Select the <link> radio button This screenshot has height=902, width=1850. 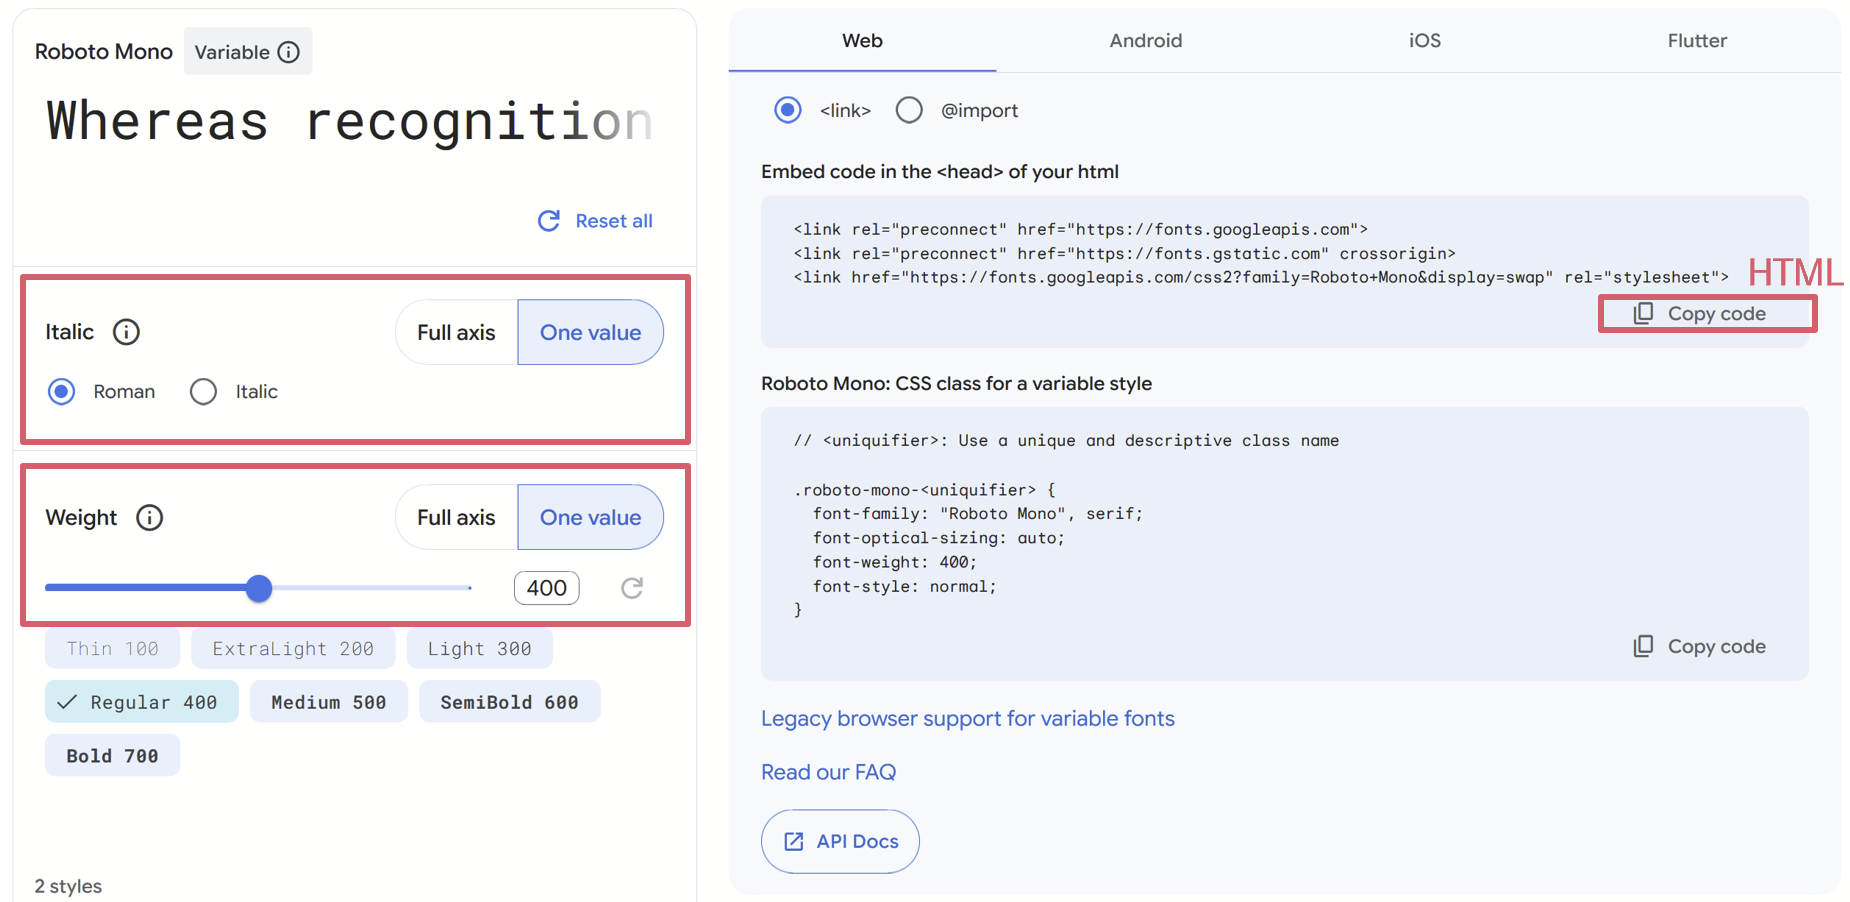pos(788,110)
